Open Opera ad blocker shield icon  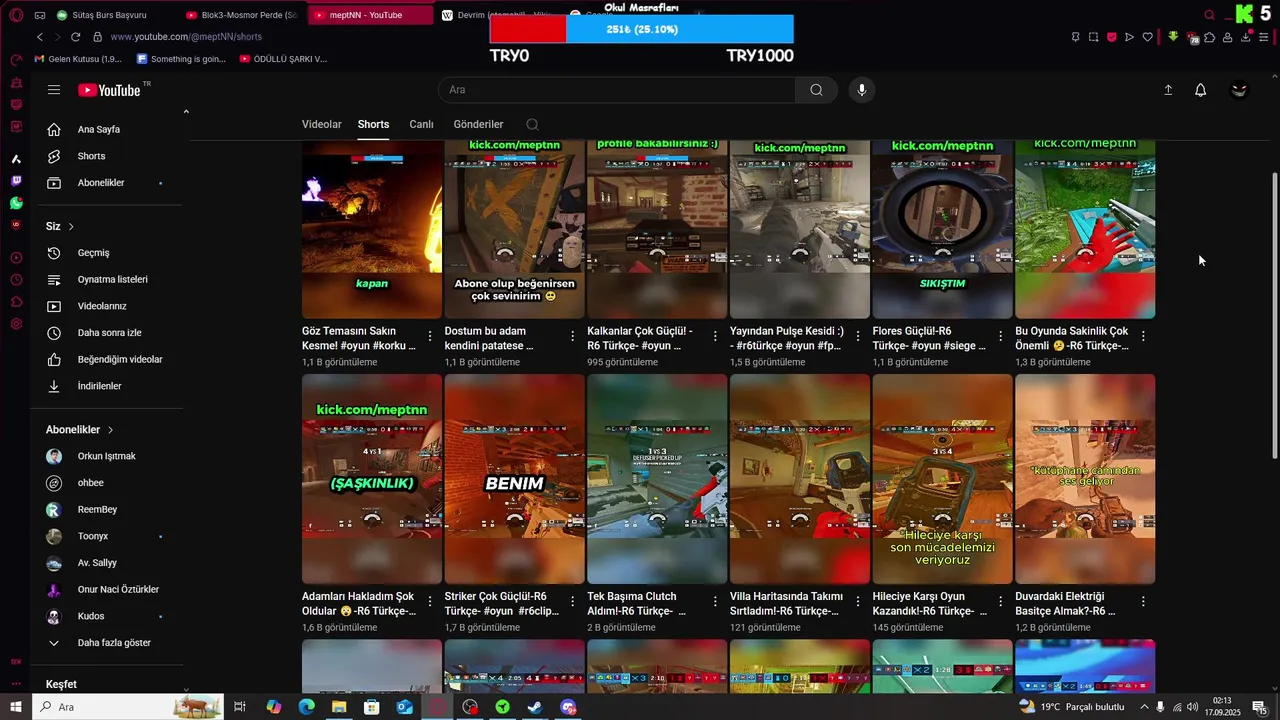1111,37
